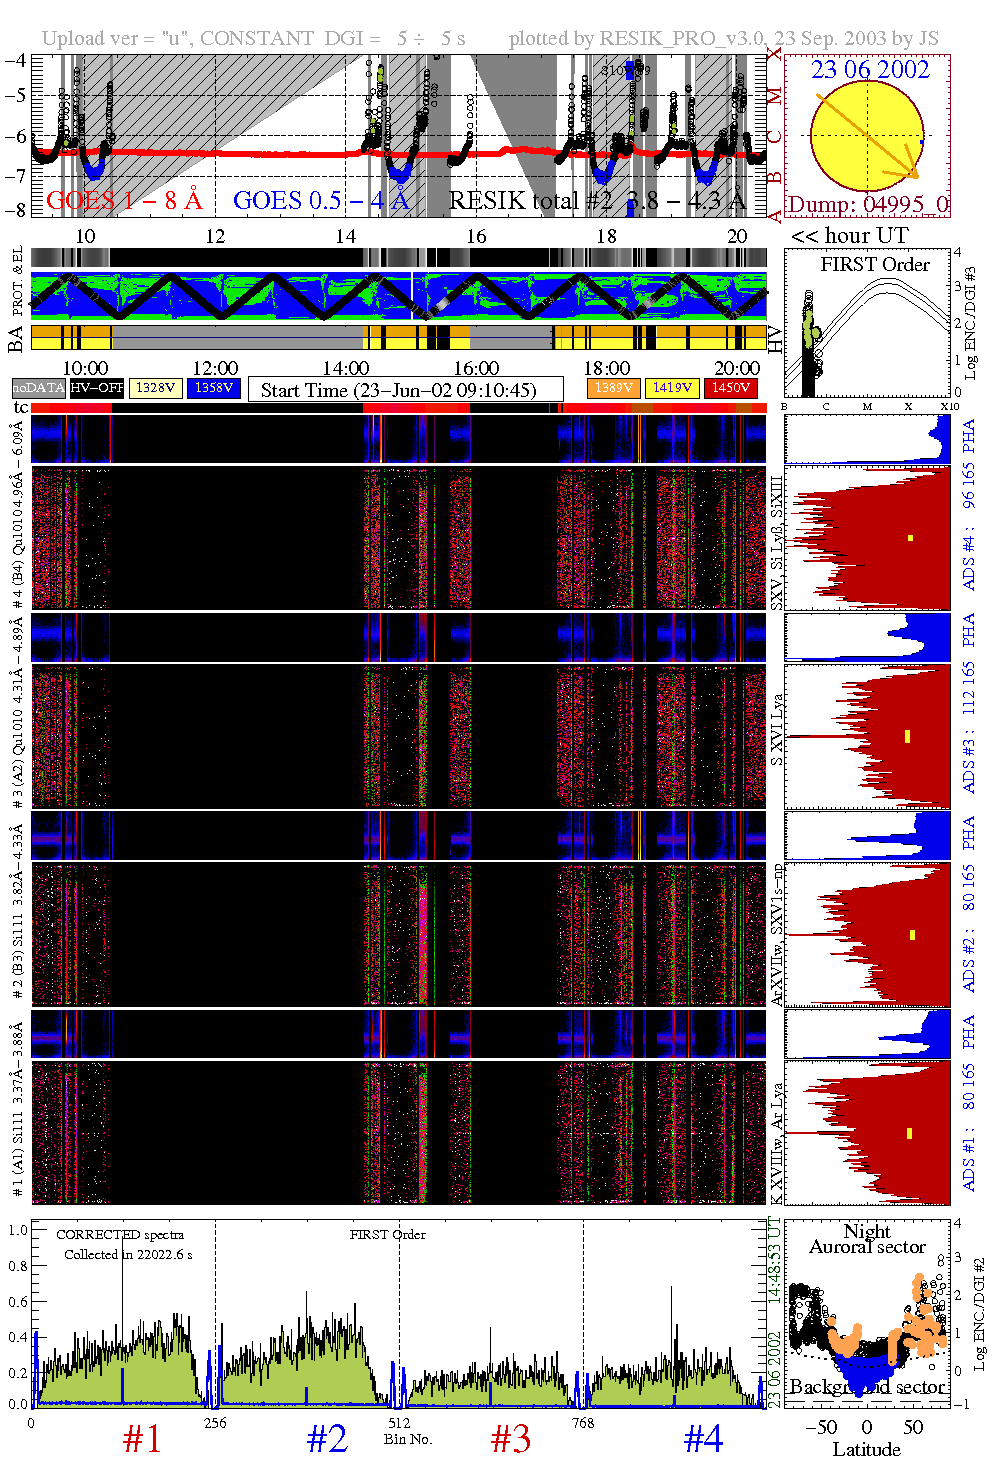Select the red #1 spectrum channel label

coord(142,1439)
